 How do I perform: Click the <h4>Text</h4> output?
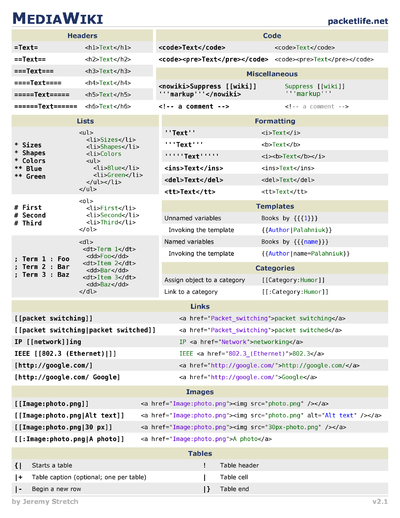pos(108,83)
